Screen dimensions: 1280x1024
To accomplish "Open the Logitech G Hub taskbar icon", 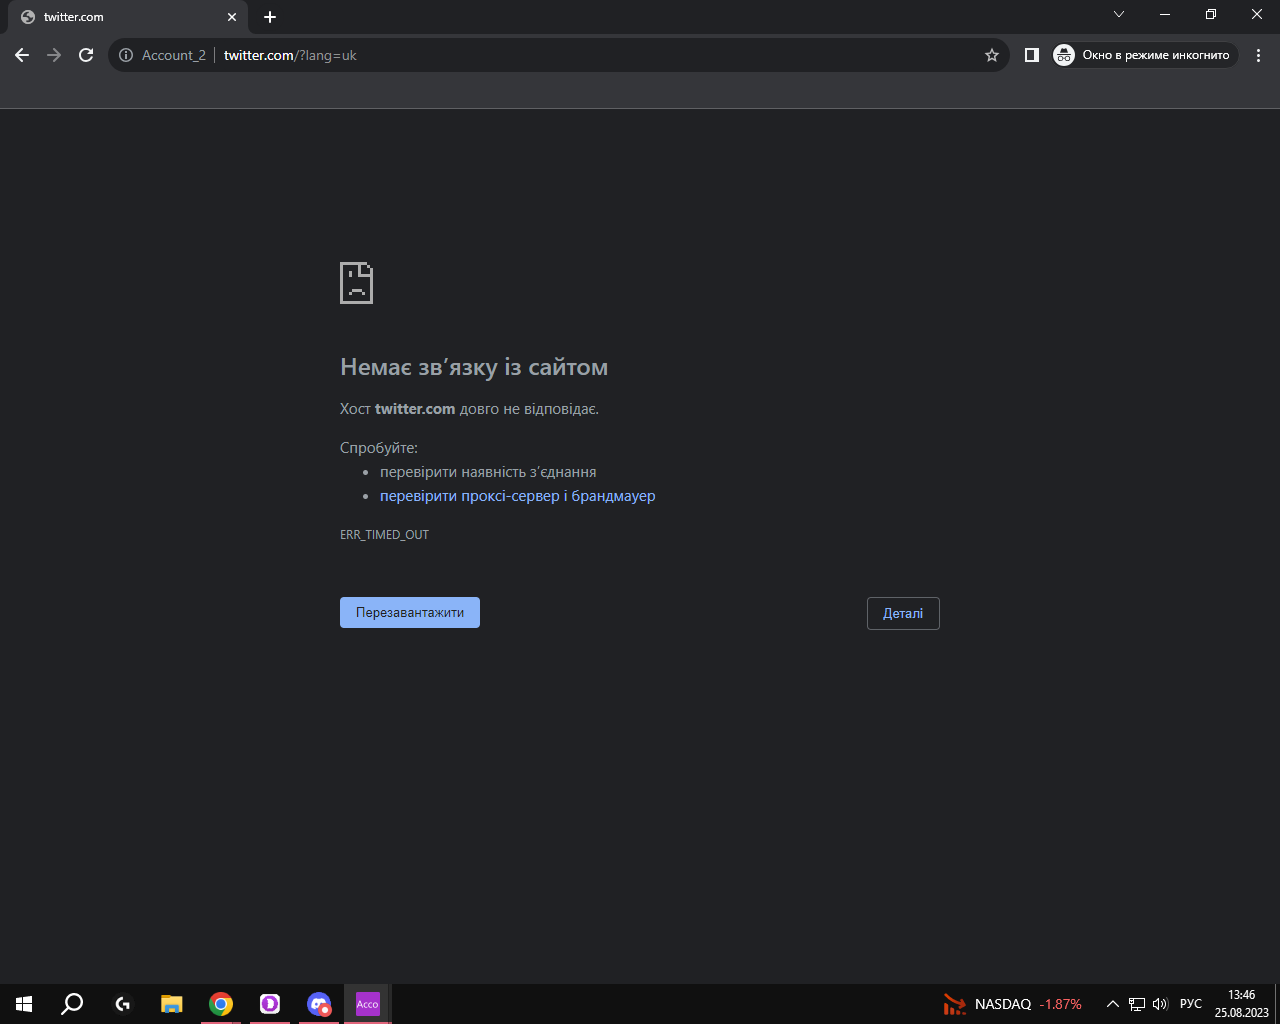I will pos(123,1004).
